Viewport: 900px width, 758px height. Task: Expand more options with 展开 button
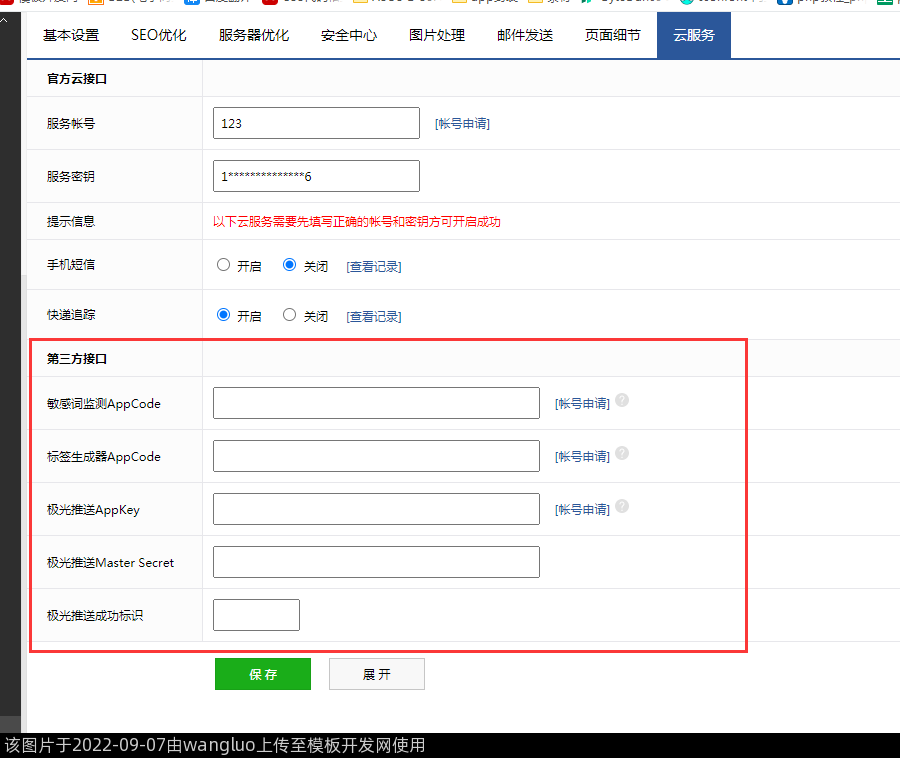(377, 675)
